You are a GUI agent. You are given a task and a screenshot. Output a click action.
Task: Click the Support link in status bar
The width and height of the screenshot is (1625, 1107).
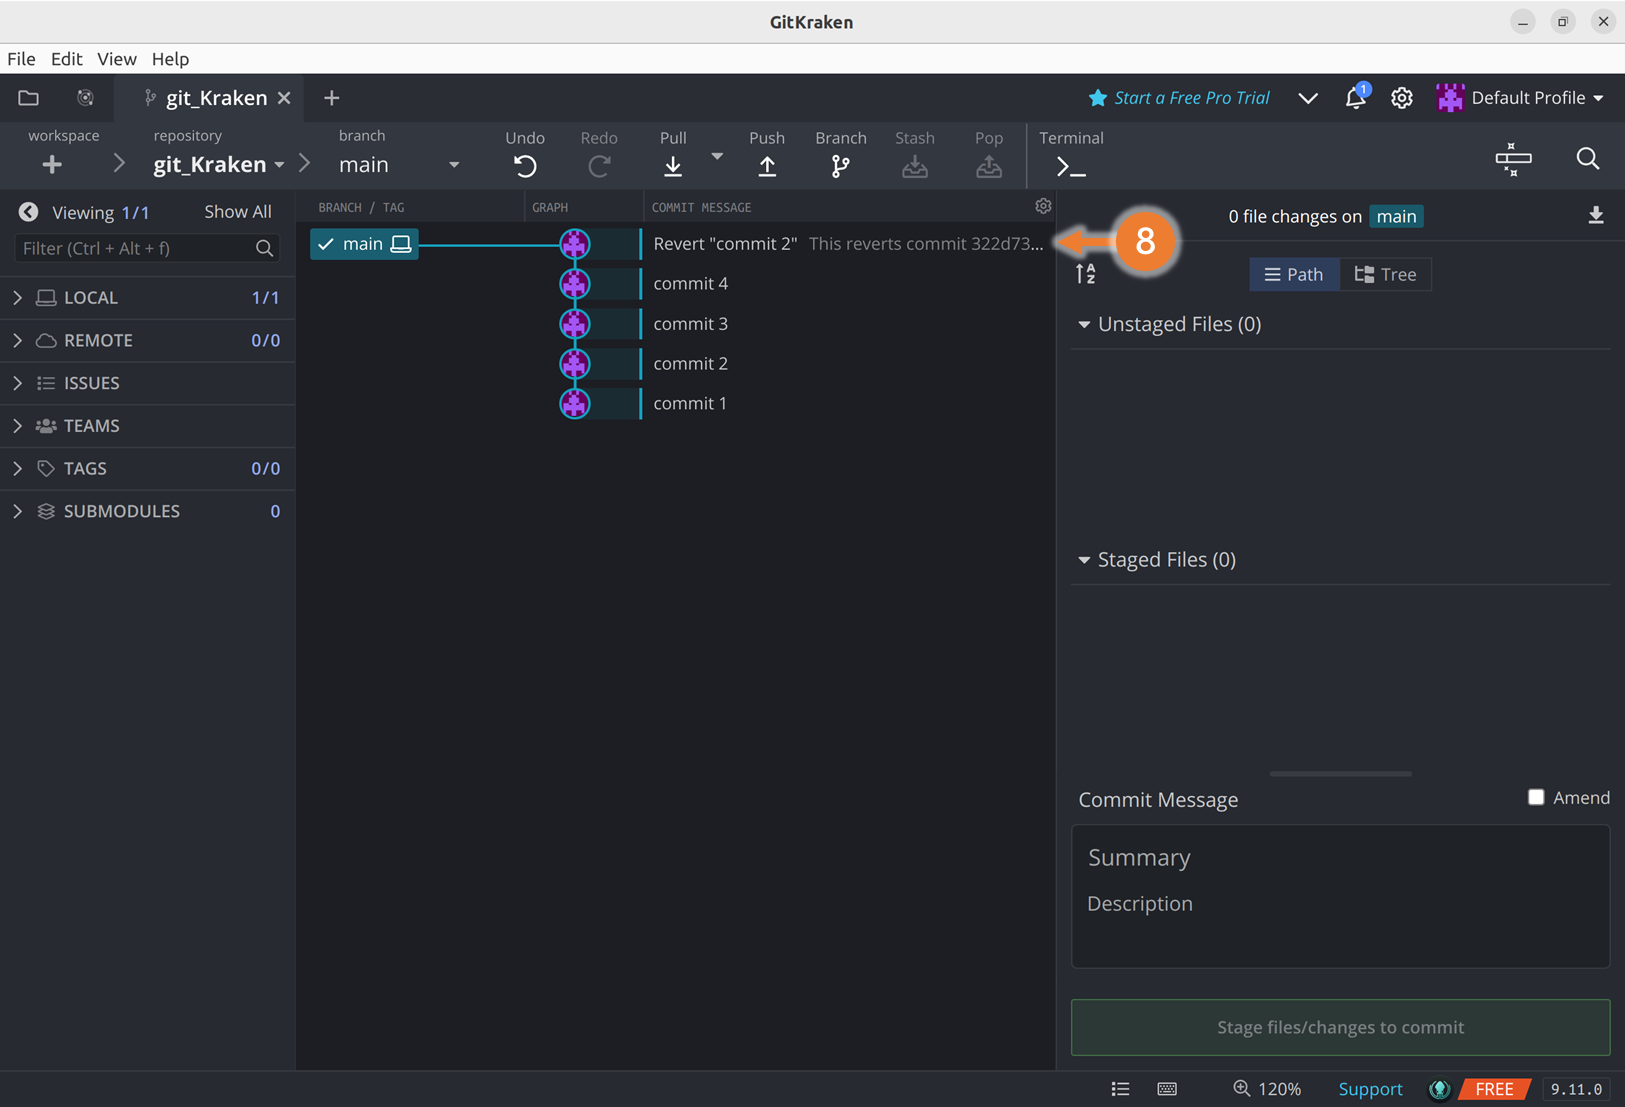click(1370, 1088)
